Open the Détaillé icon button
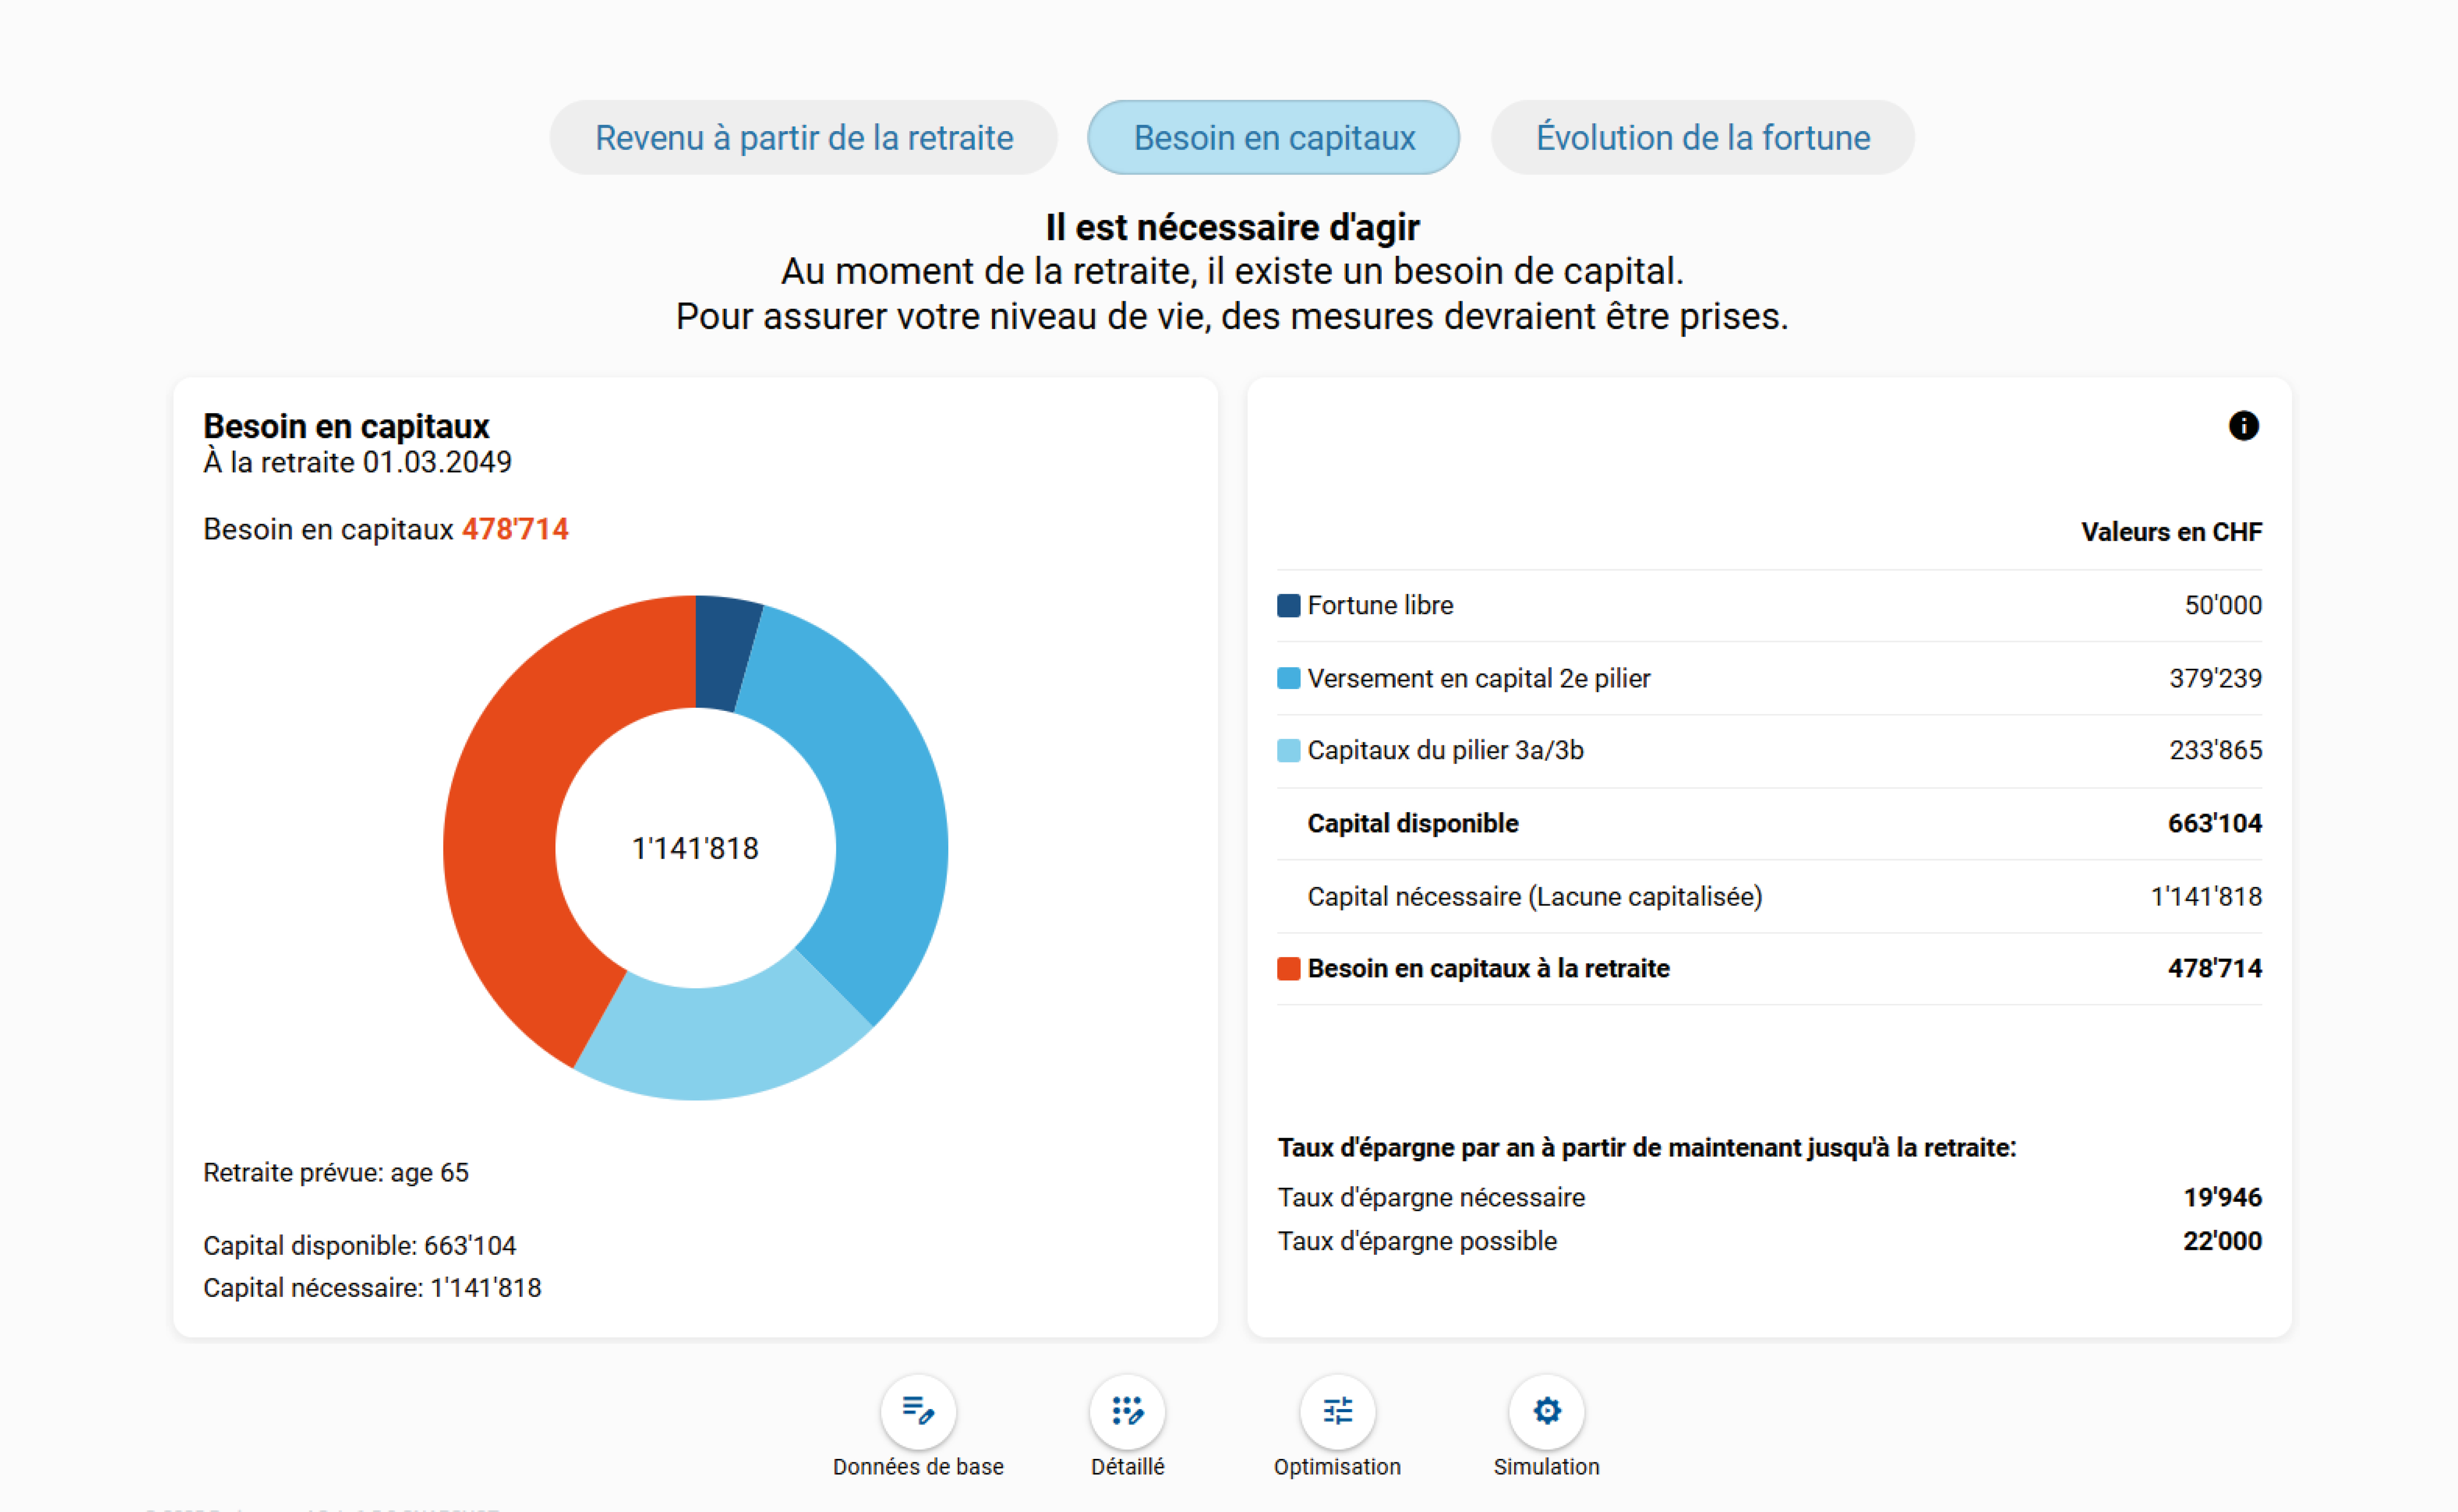 1127,1411
